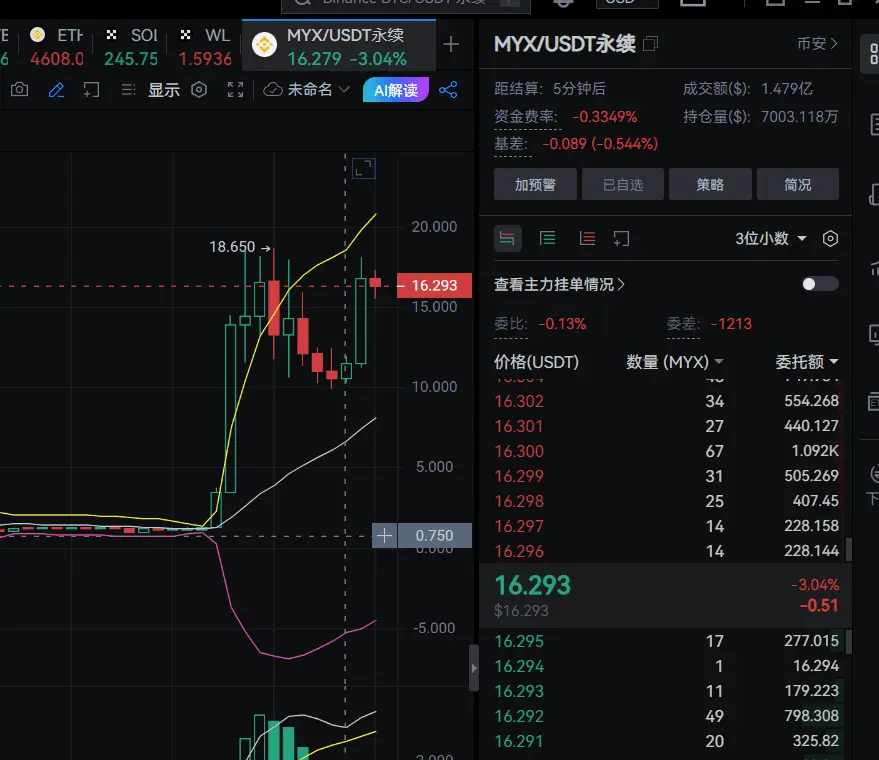
Task: Click the add-panel square icon in chart toolbar
Action: 91,90
